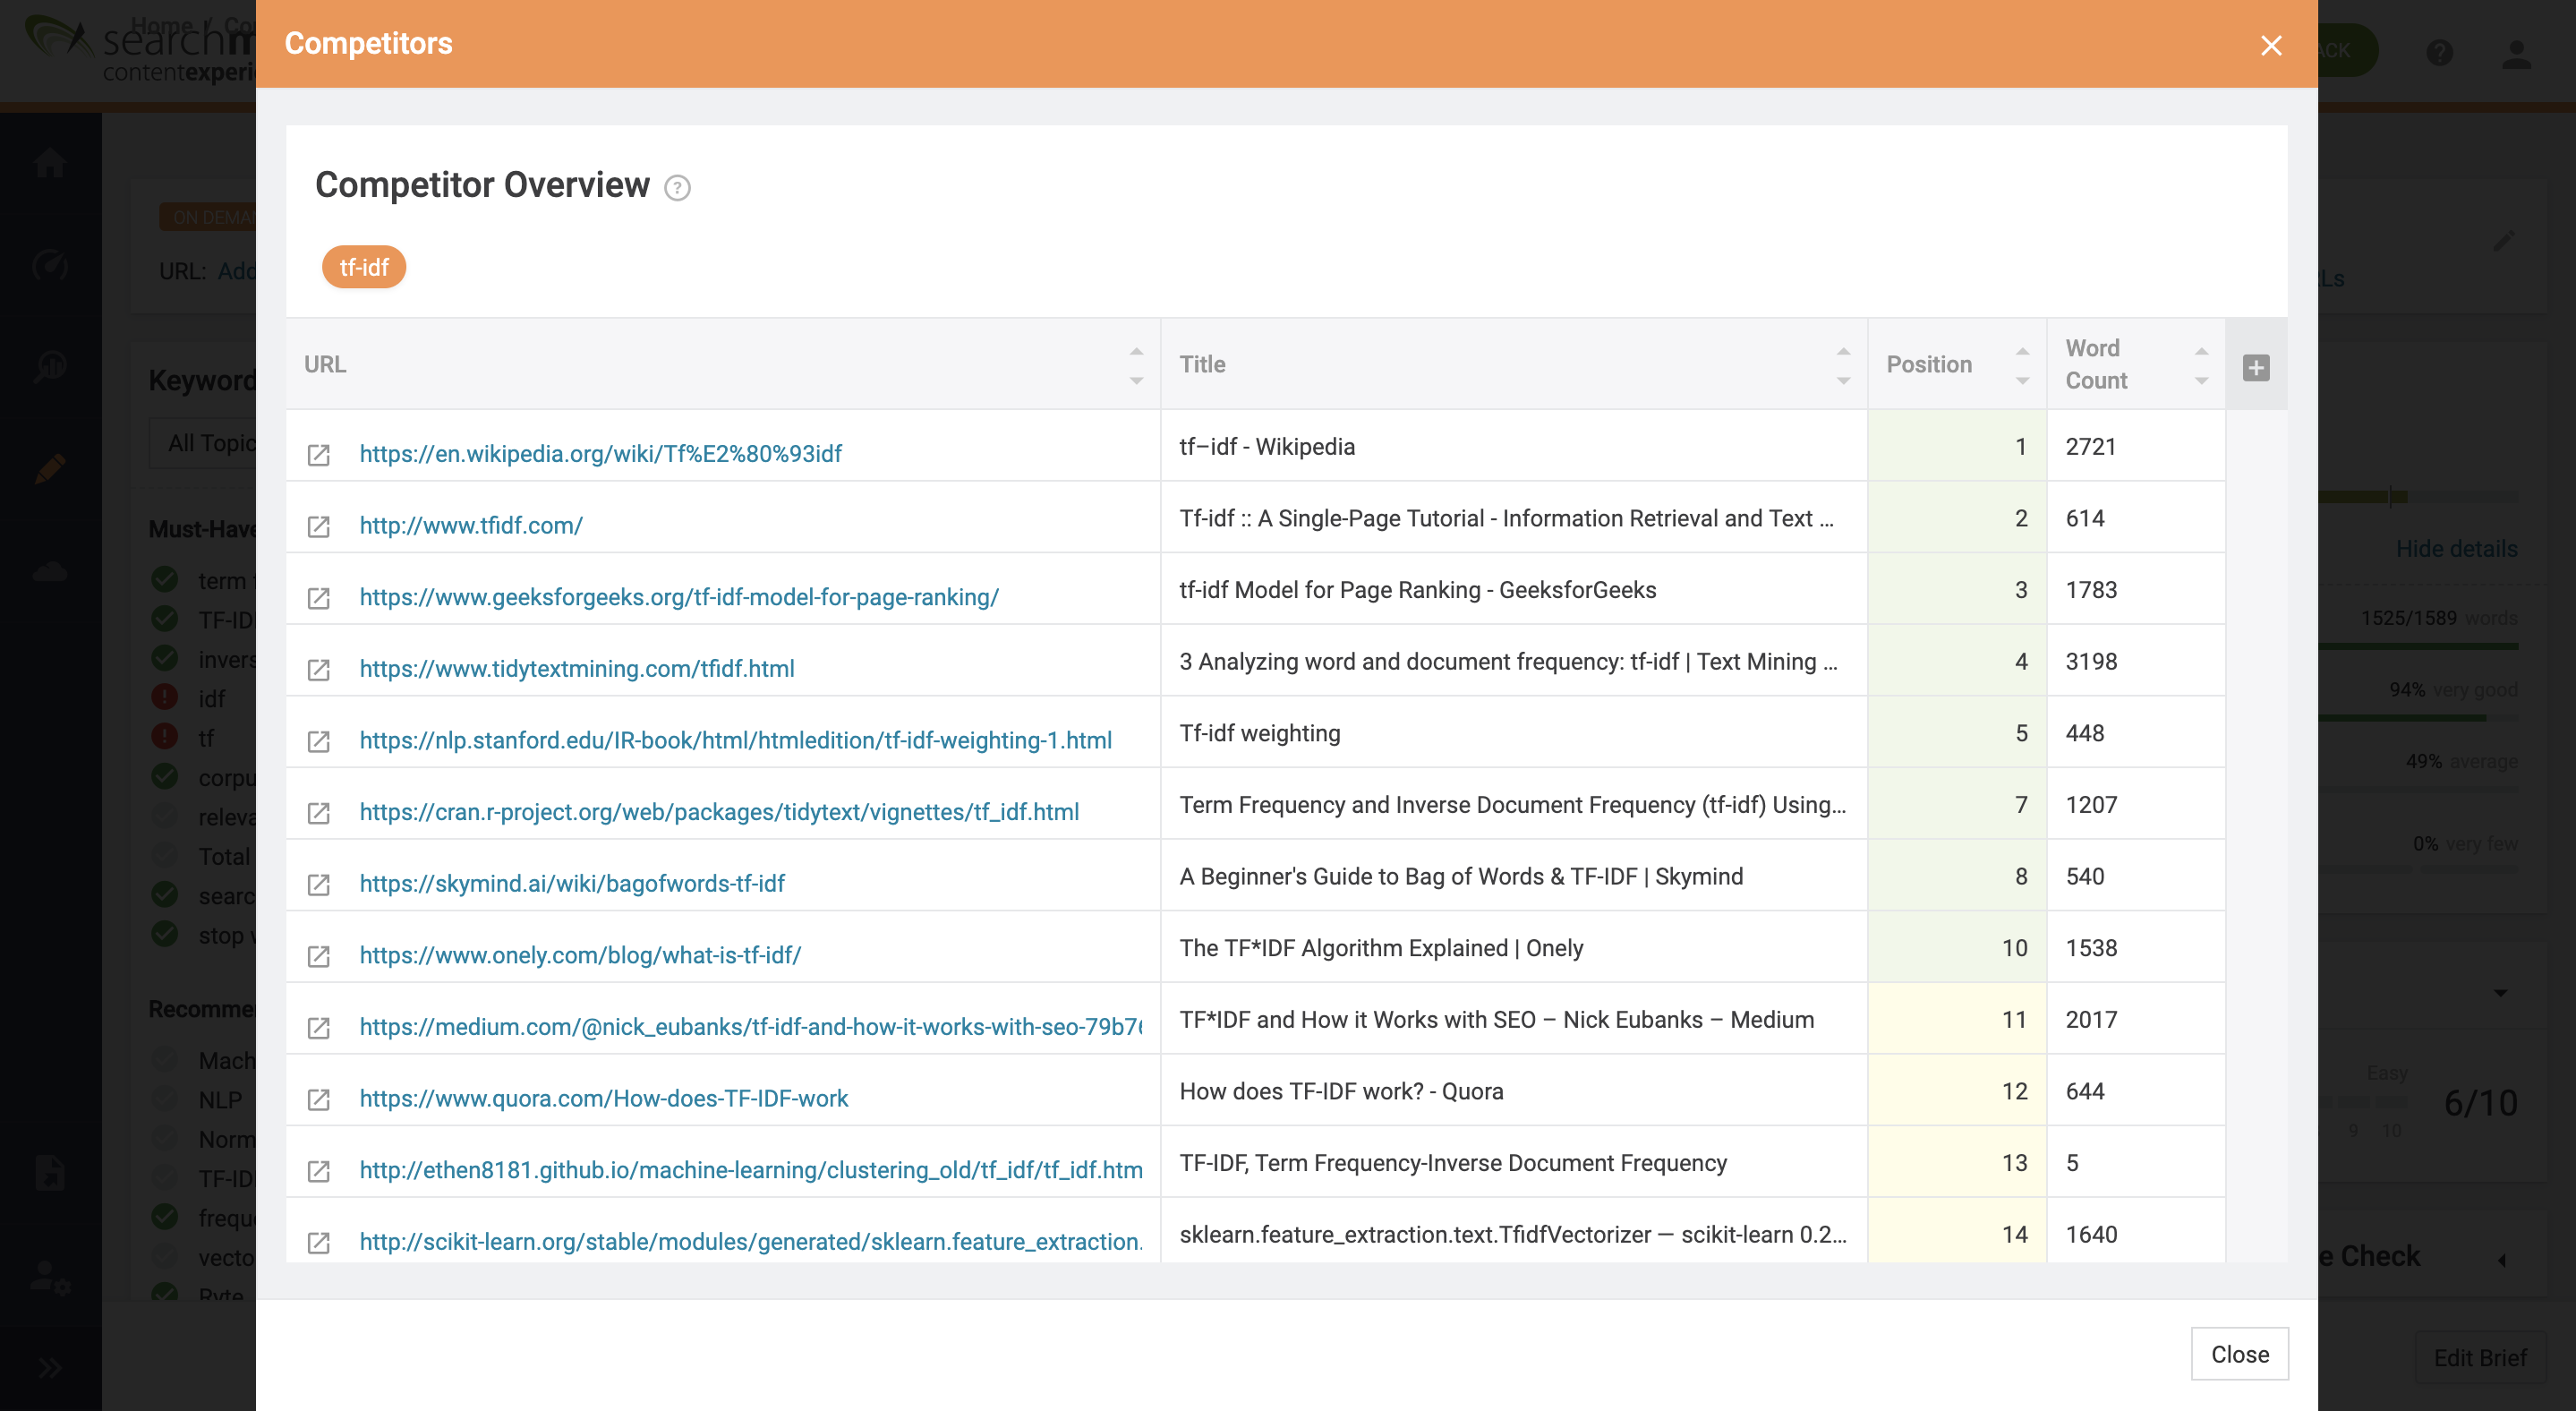Click add column plus icon

(x=2255, y=367)
